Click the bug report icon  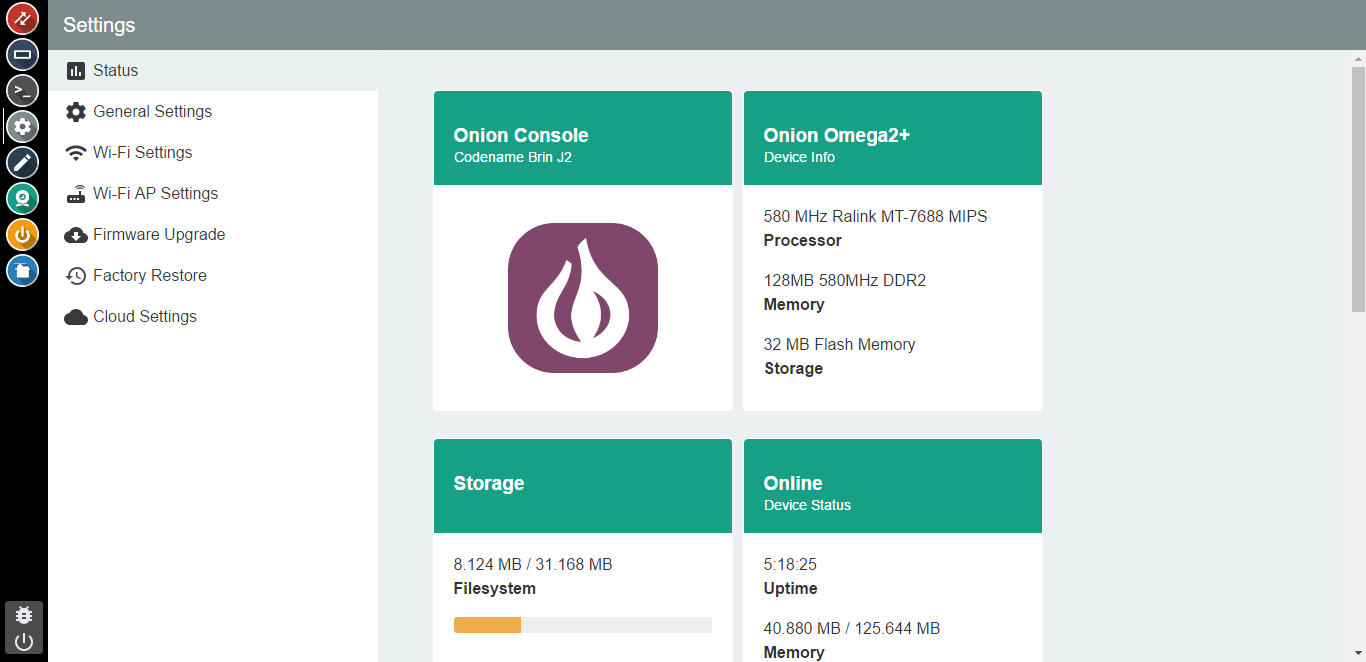(x=24, y=615)
